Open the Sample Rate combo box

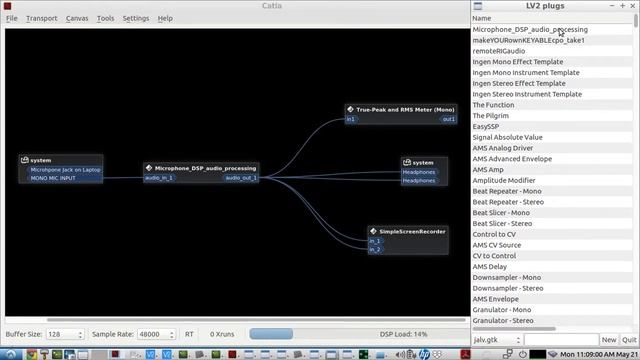pos(157,334)
